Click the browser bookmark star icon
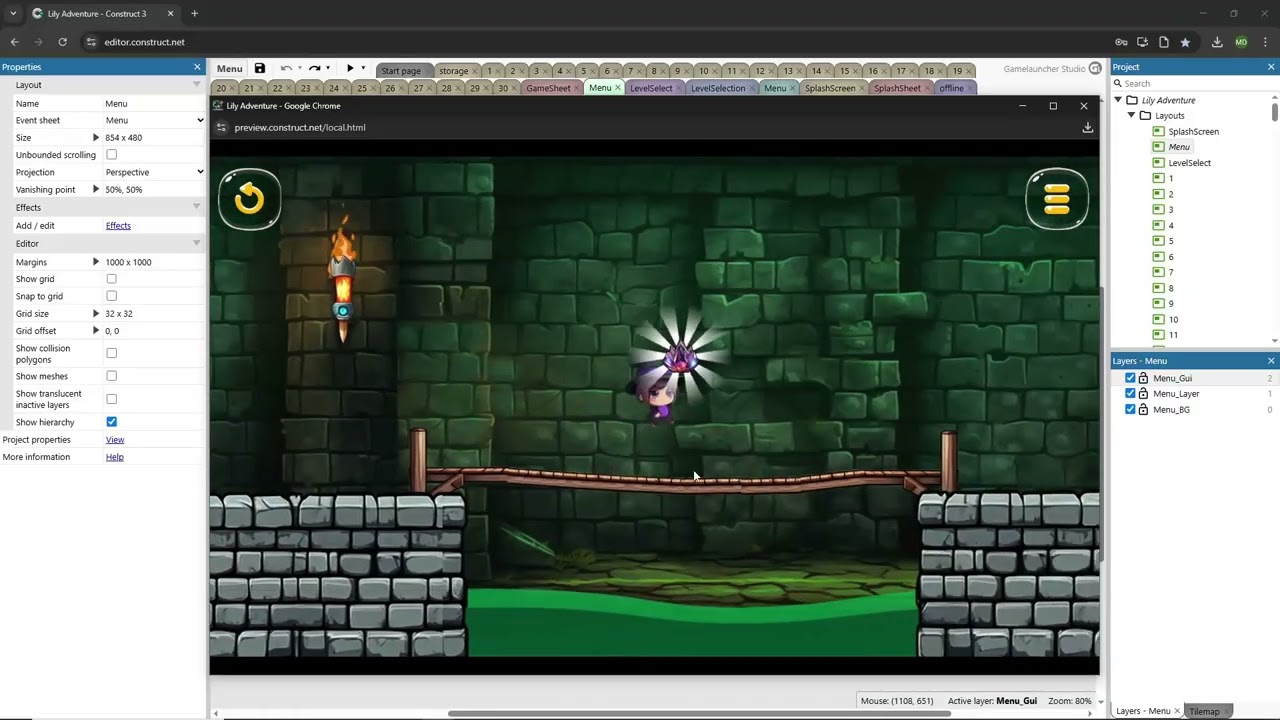Viewport: 1280px width, 720px height. tap(1185, 42)
